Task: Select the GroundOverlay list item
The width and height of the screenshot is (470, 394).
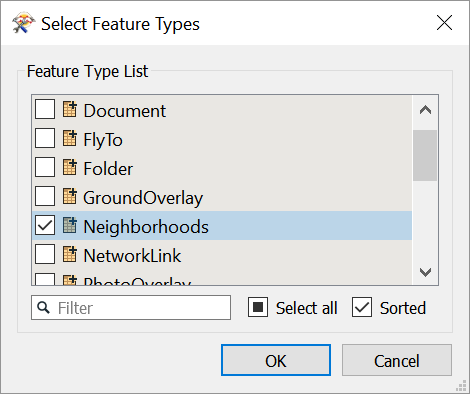Action: coord(222,197)
